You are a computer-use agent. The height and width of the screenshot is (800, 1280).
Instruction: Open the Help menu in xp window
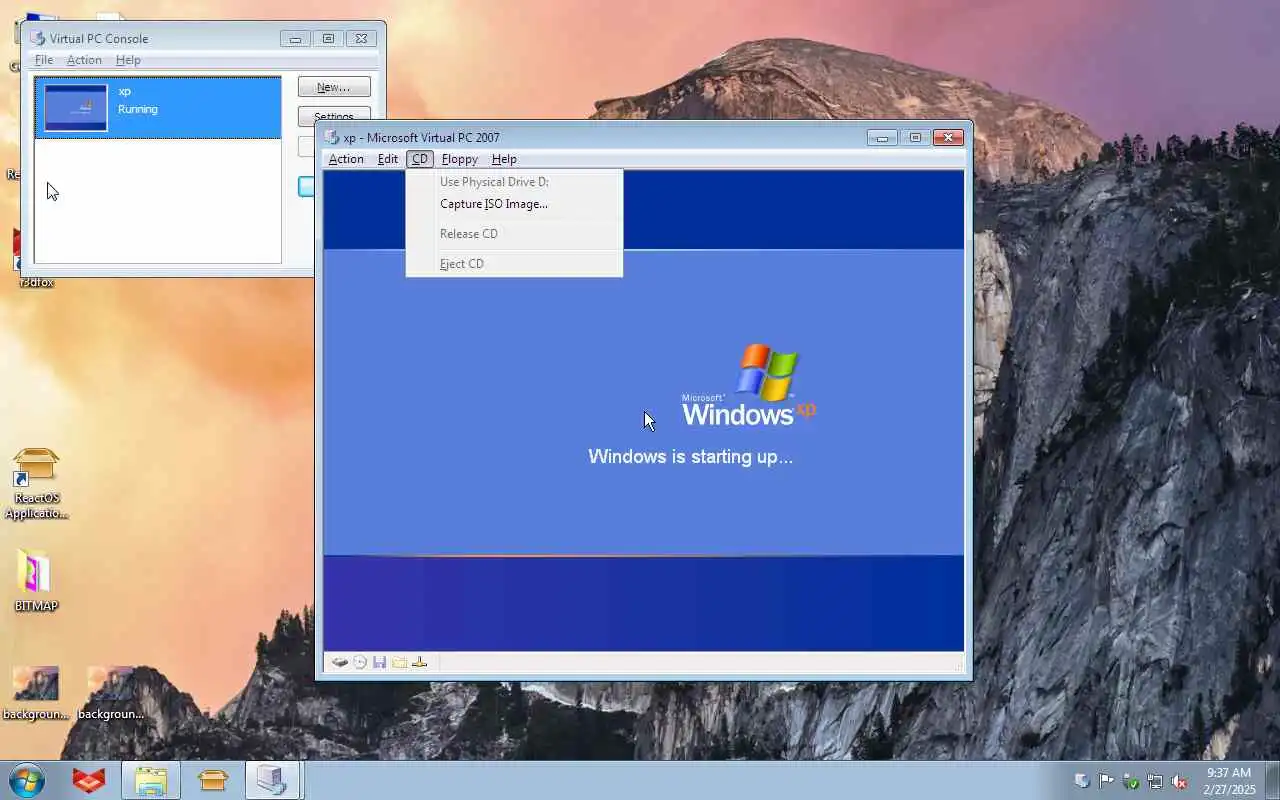504,159
